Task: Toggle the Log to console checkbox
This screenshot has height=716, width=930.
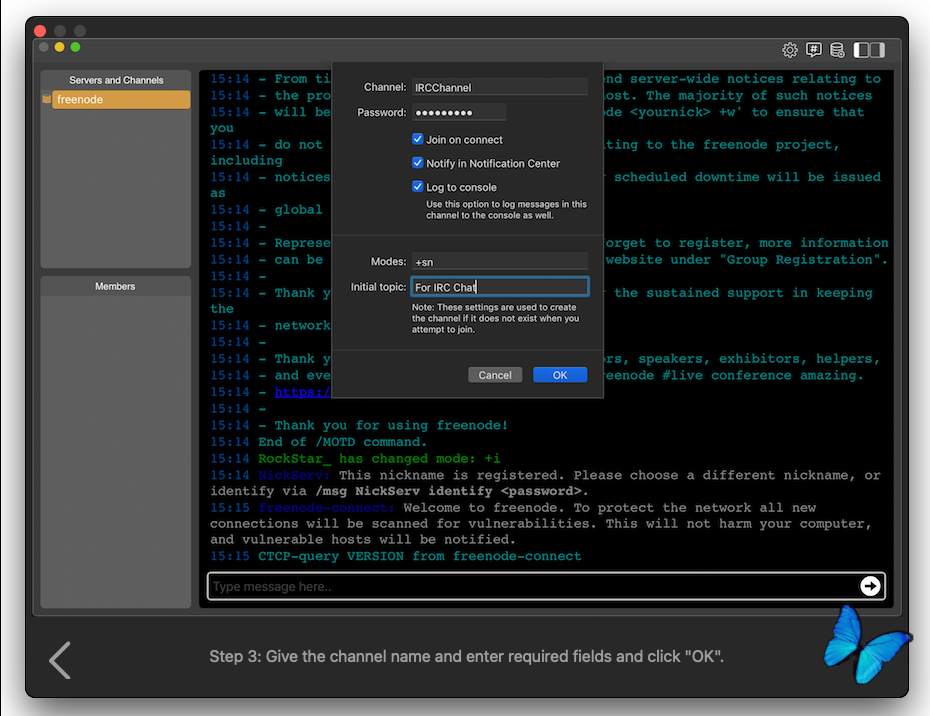Action: pos(418,187)
